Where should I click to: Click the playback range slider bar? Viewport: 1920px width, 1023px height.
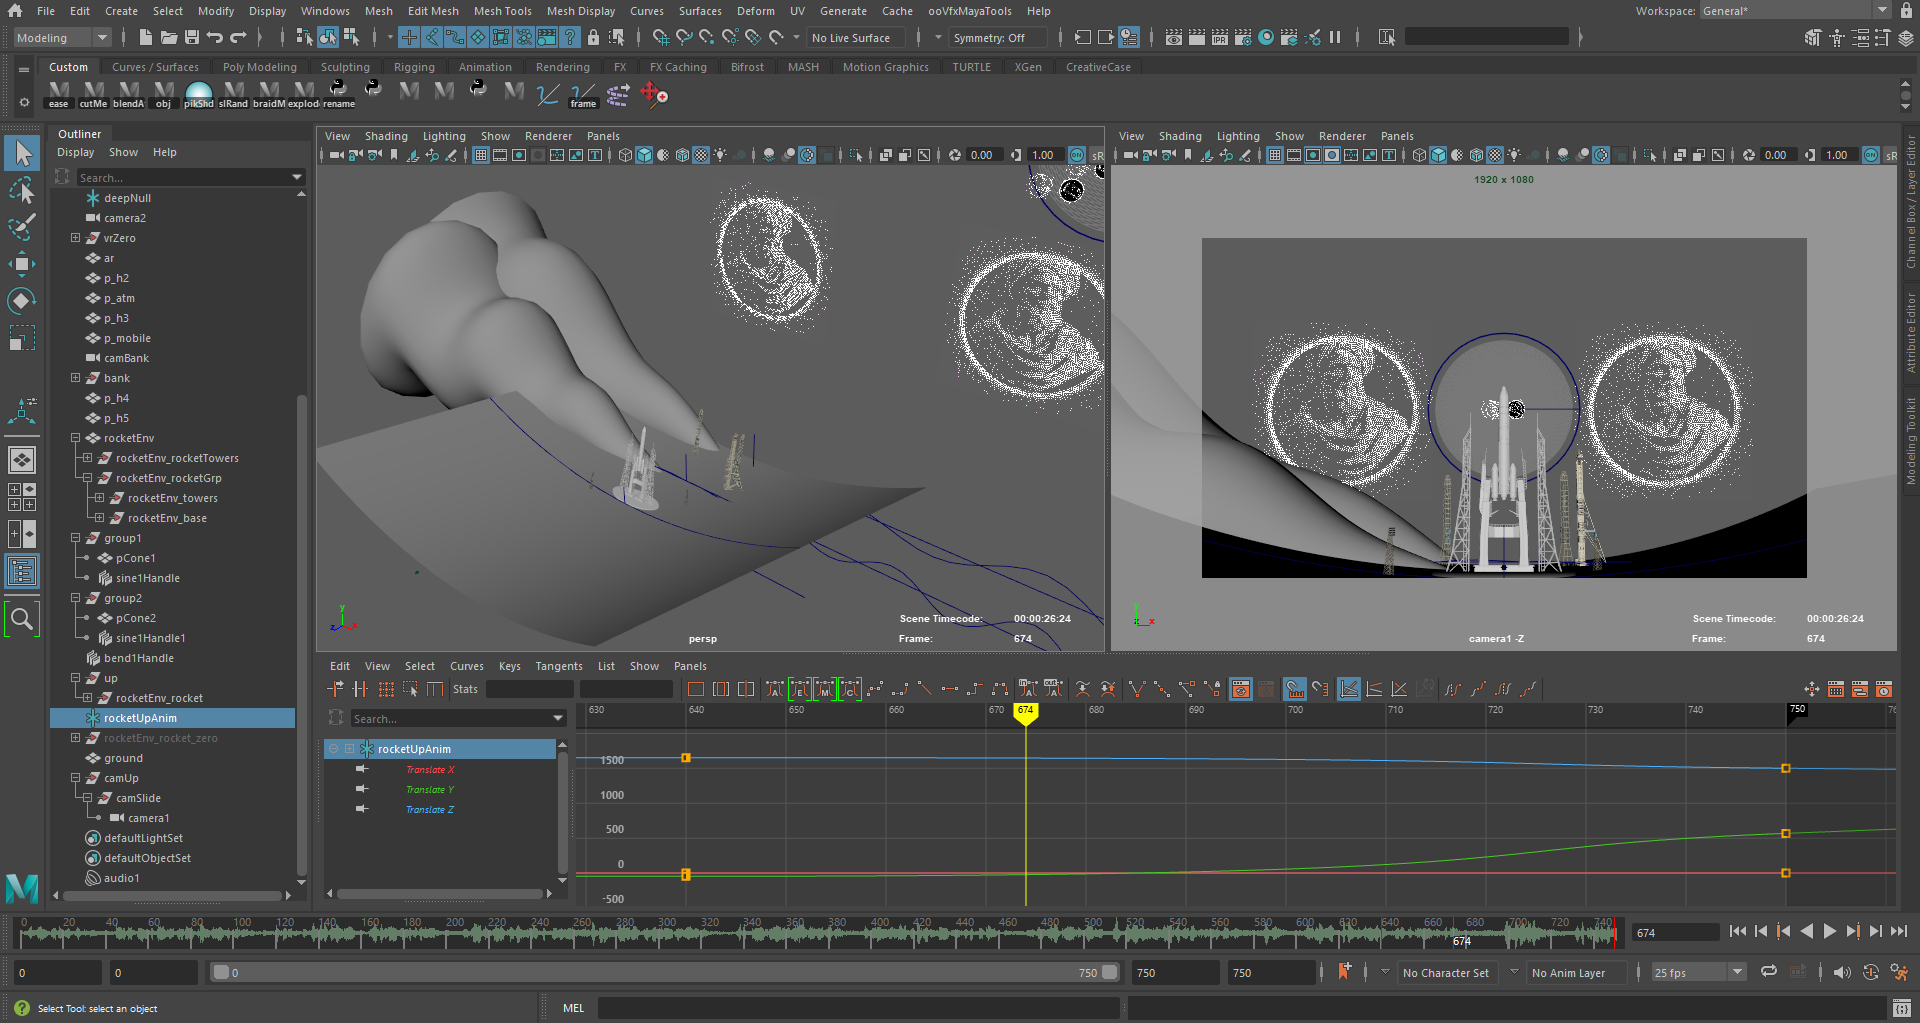pyautogui.click(x=665, y=972)
